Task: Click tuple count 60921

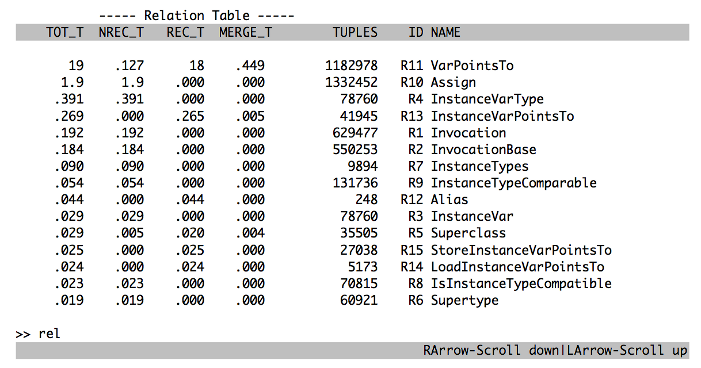Action: [359, 300]
